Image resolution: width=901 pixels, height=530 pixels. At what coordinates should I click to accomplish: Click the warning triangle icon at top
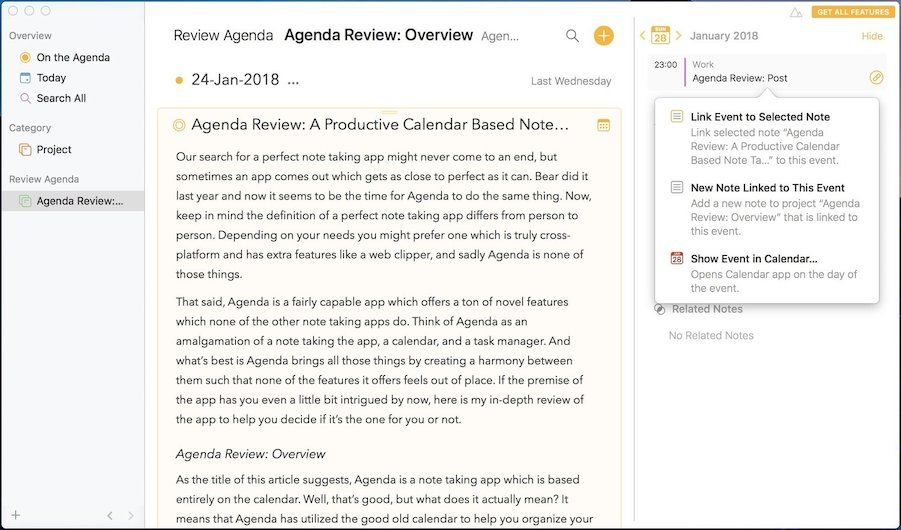tap(796, 12)
